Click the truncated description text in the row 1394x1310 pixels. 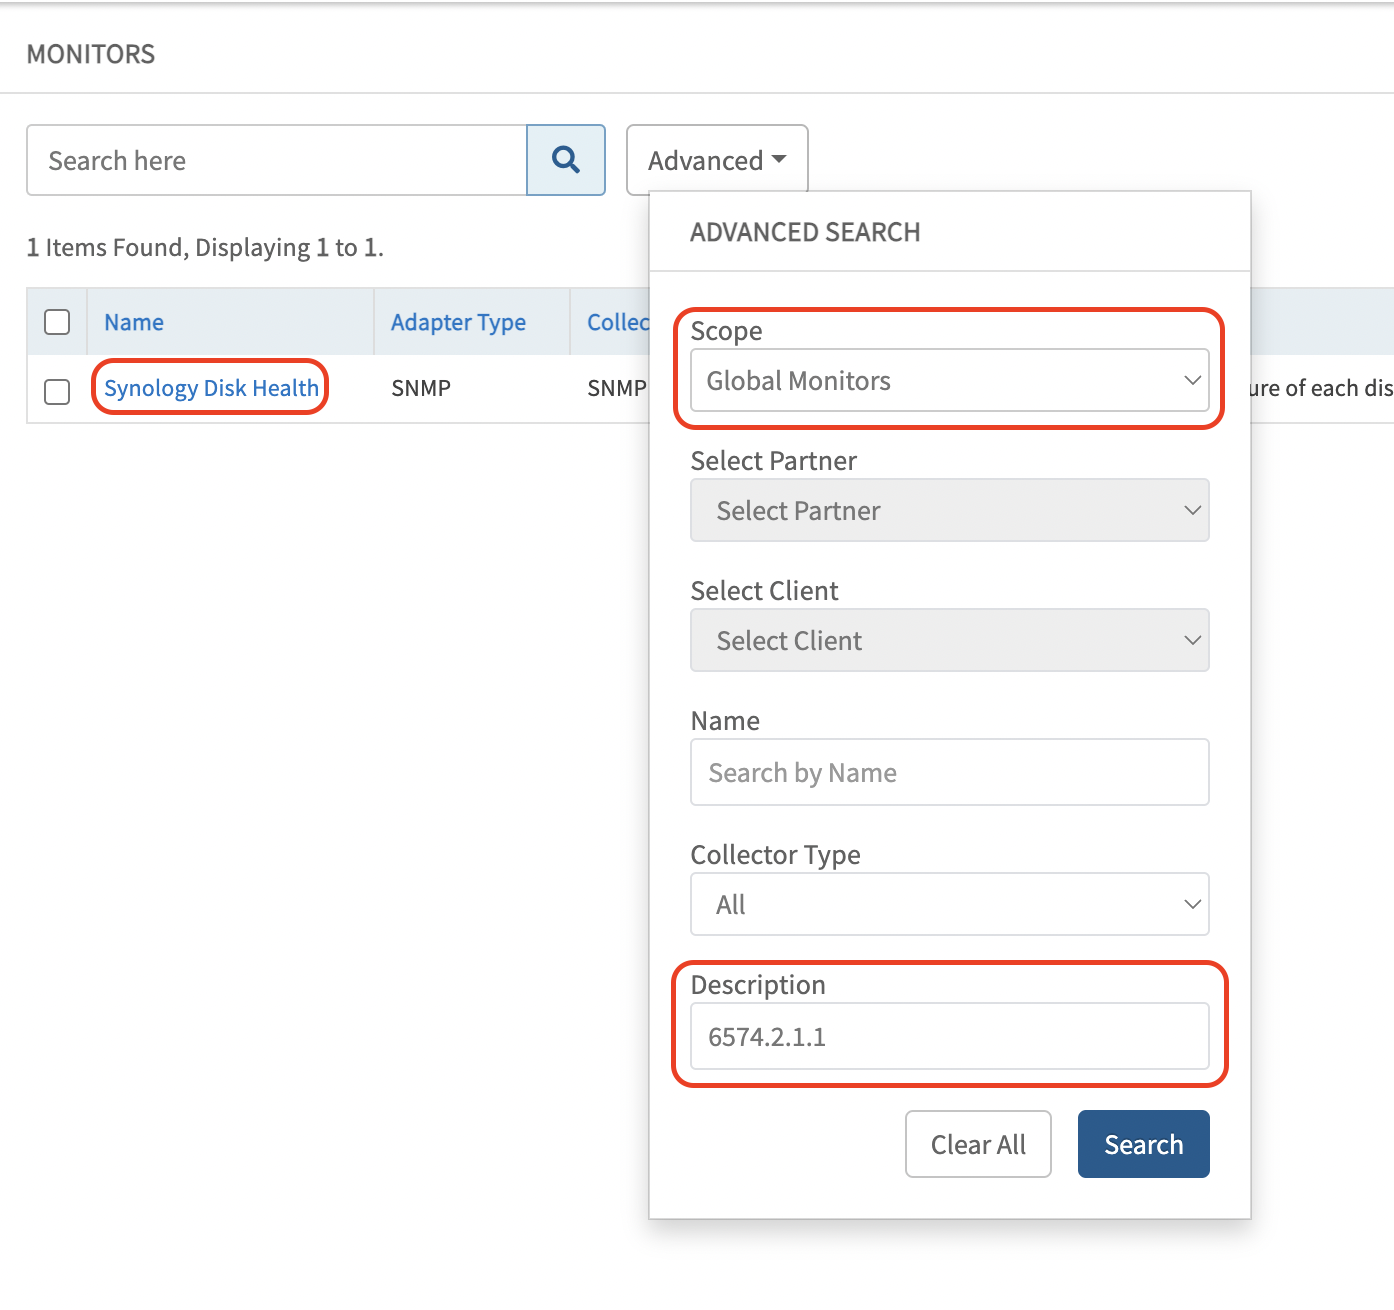click(x=1320, y=388)
